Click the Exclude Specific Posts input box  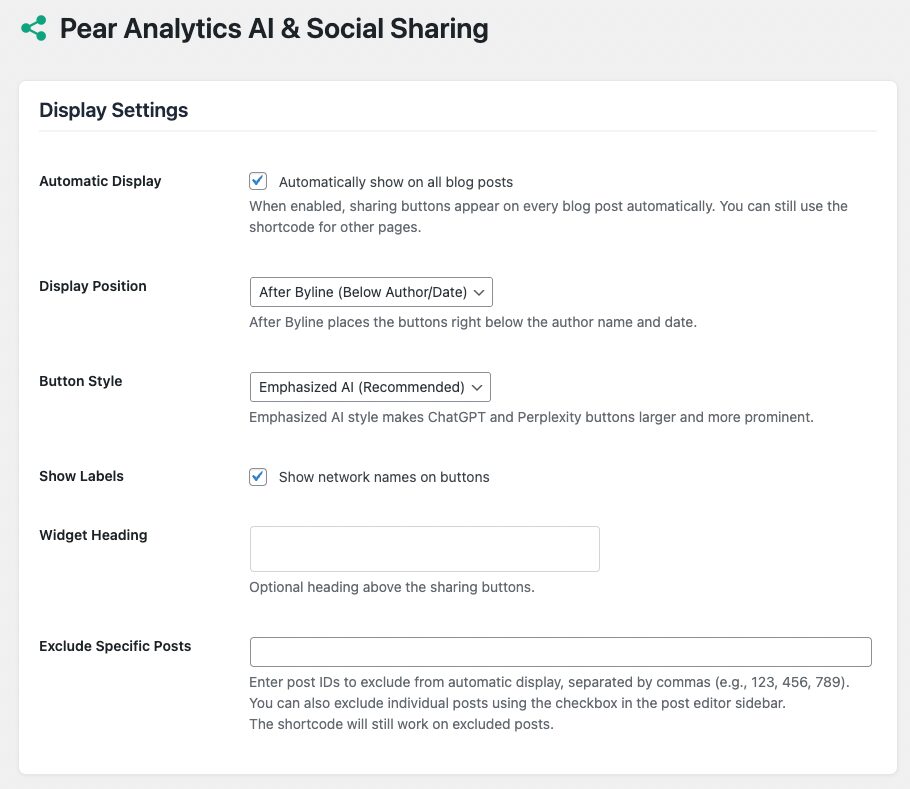(560, 651)
